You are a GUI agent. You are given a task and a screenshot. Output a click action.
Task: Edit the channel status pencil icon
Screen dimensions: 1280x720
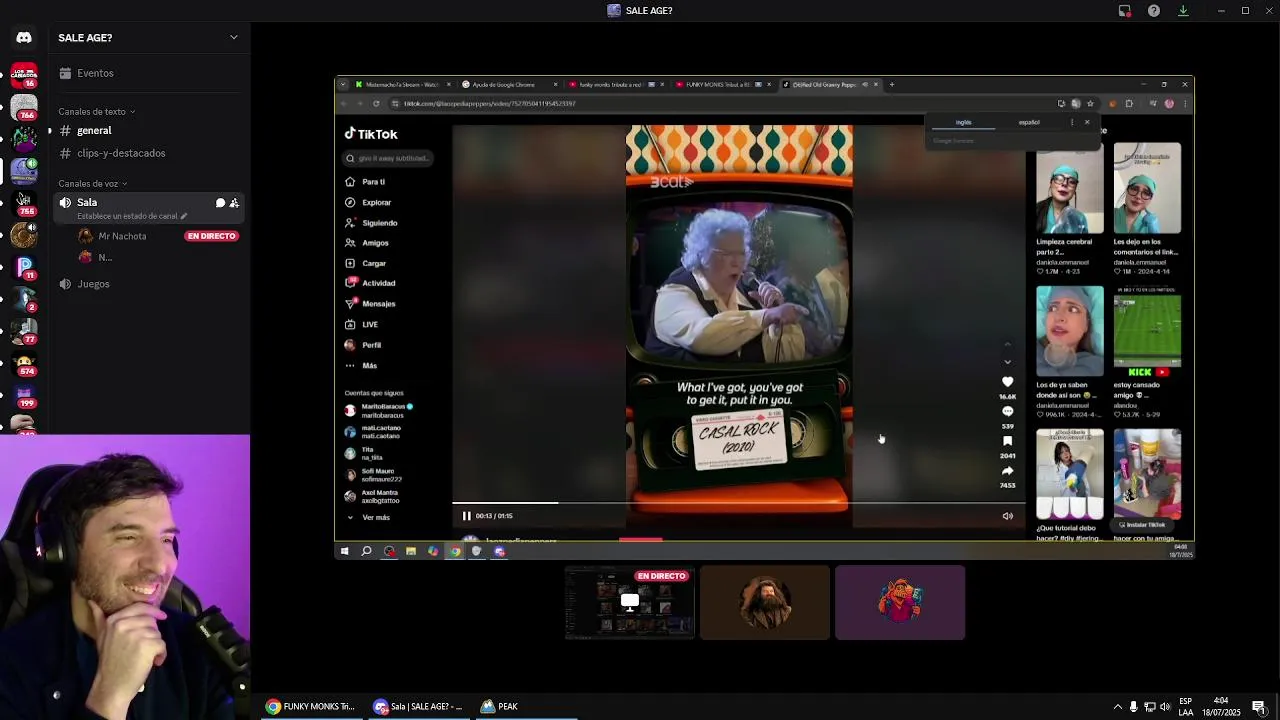183,216
